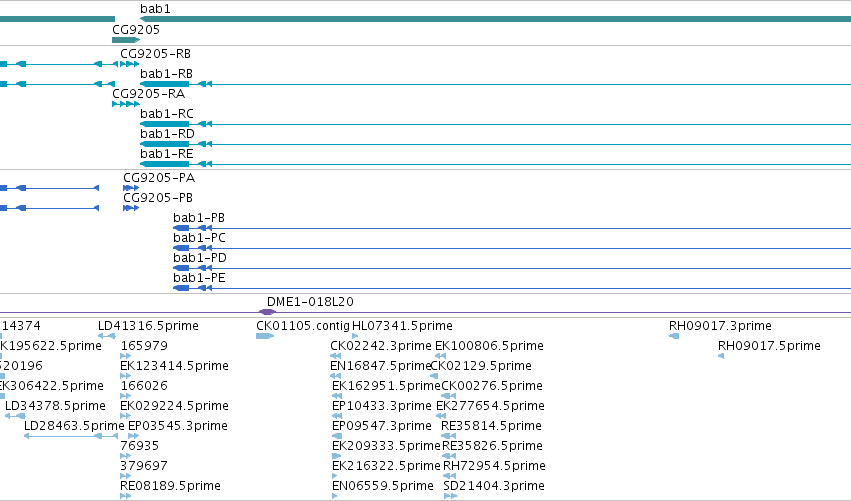This screenshot has width=851, height=501.
Task: Select EP09547.3prime EST label
Action: (382, 426)
